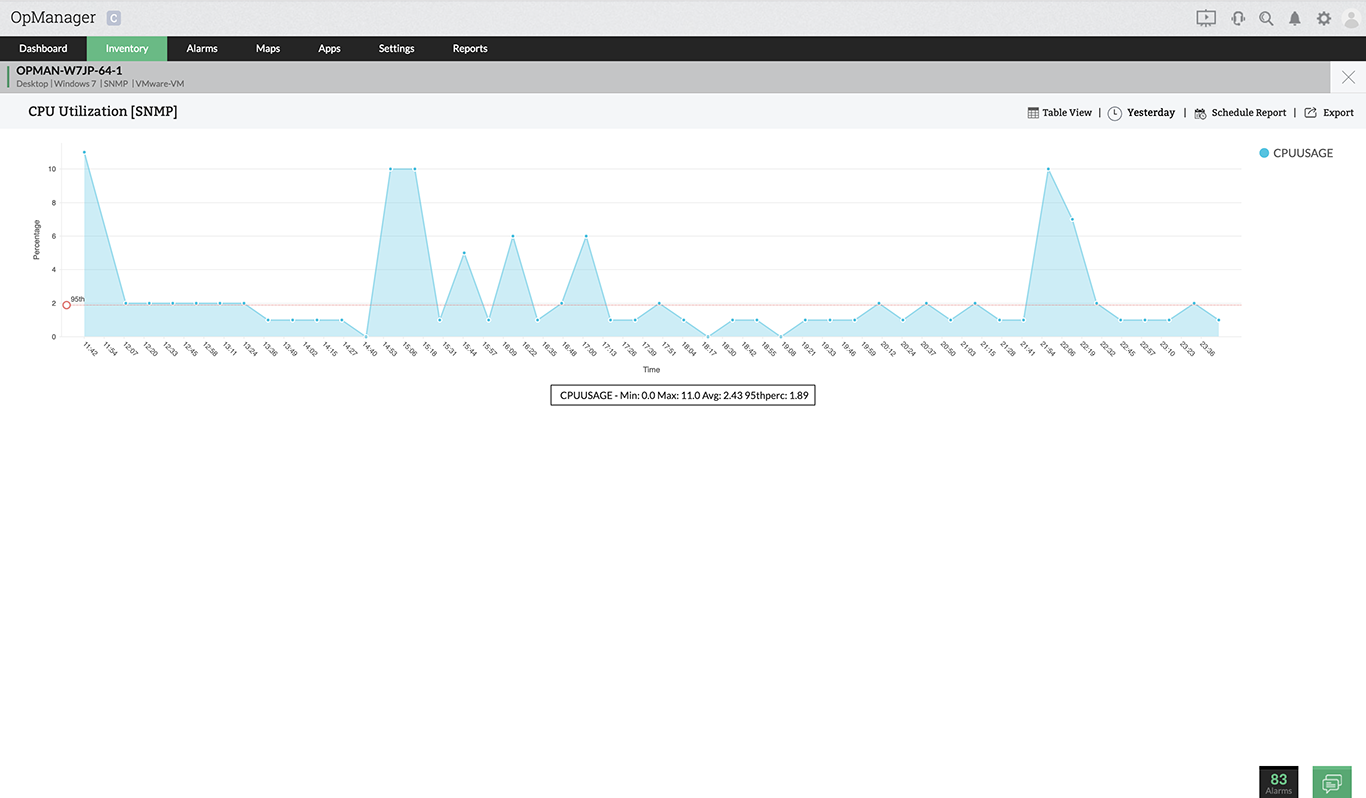Image resolution: width=1366 pixels, height=798 pixels.
Task: Click the 11:42 x-axis time label
Action: click(x=90, y=349)
